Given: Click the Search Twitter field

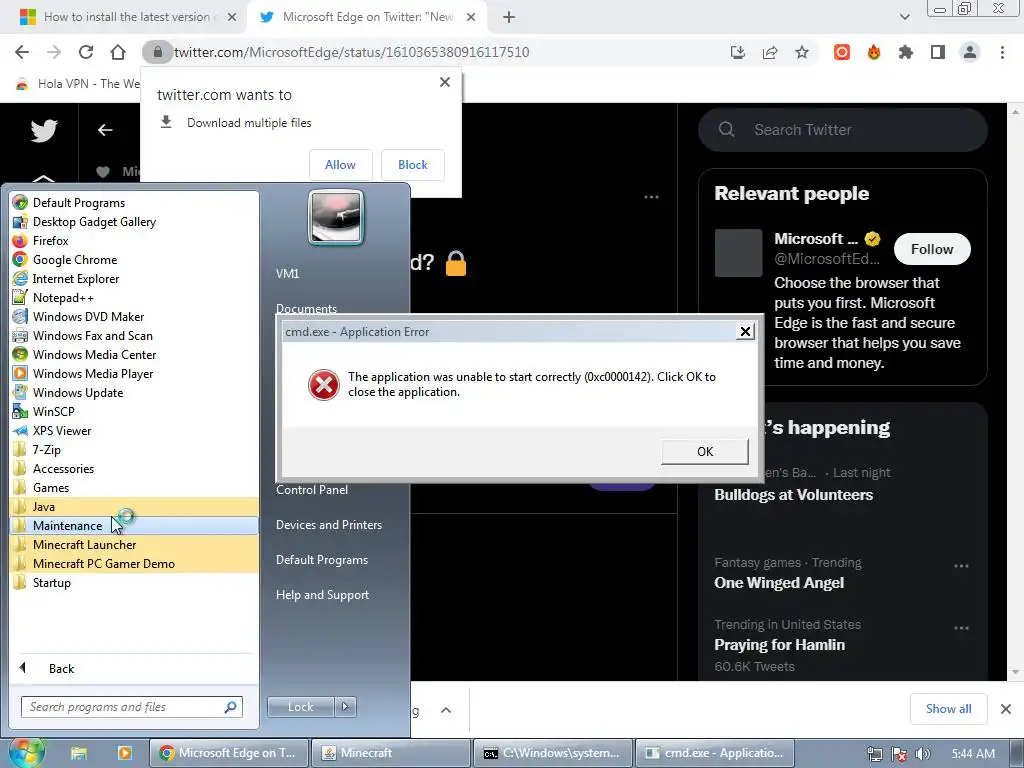Looking at the screenshot, I should tap(843, 129).
